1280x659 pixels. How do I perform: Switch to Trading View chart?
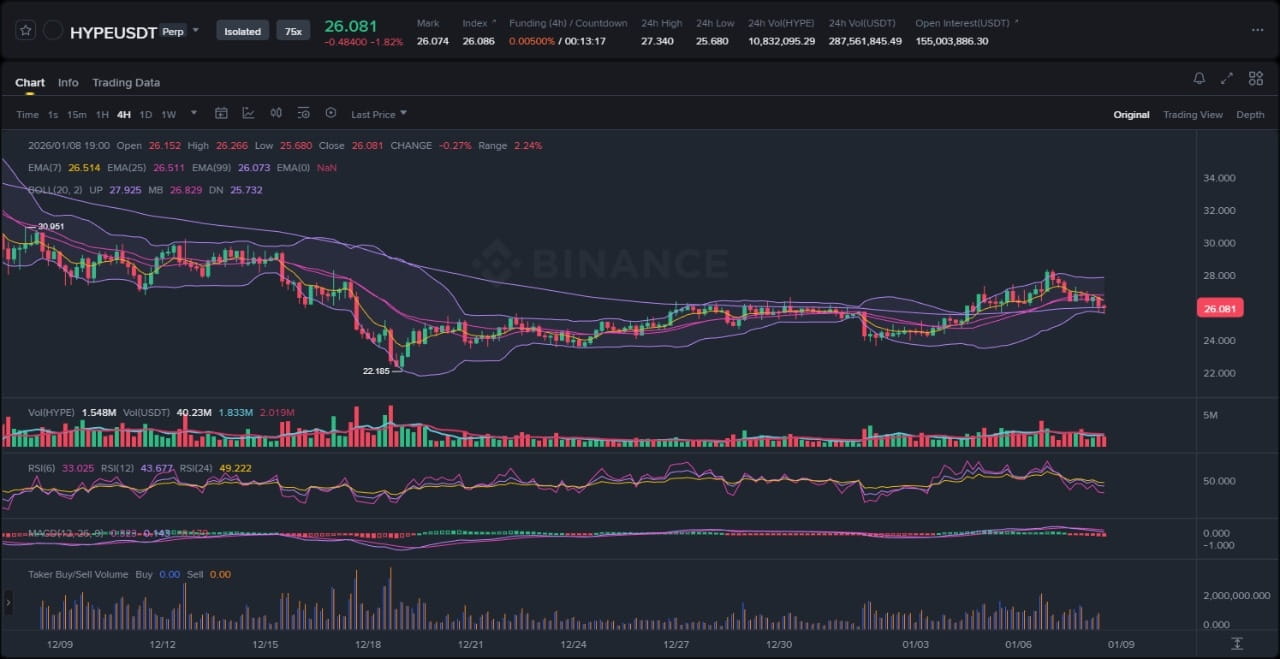click(1192, 114)
